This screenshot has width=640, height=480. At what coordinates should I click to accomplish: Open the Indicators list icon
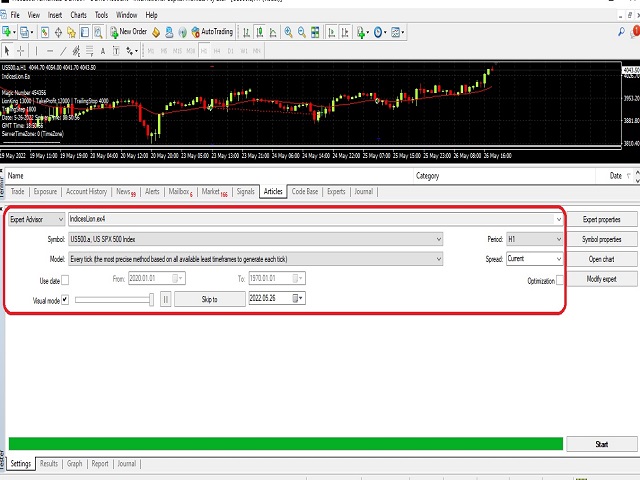coord(361,32)
